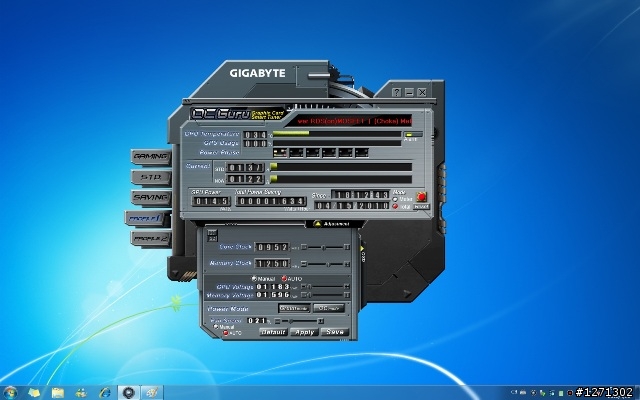Open Windows Explorer folder on taskbar
The width and height of the screenshot is (640, 400).
(58, 393)
